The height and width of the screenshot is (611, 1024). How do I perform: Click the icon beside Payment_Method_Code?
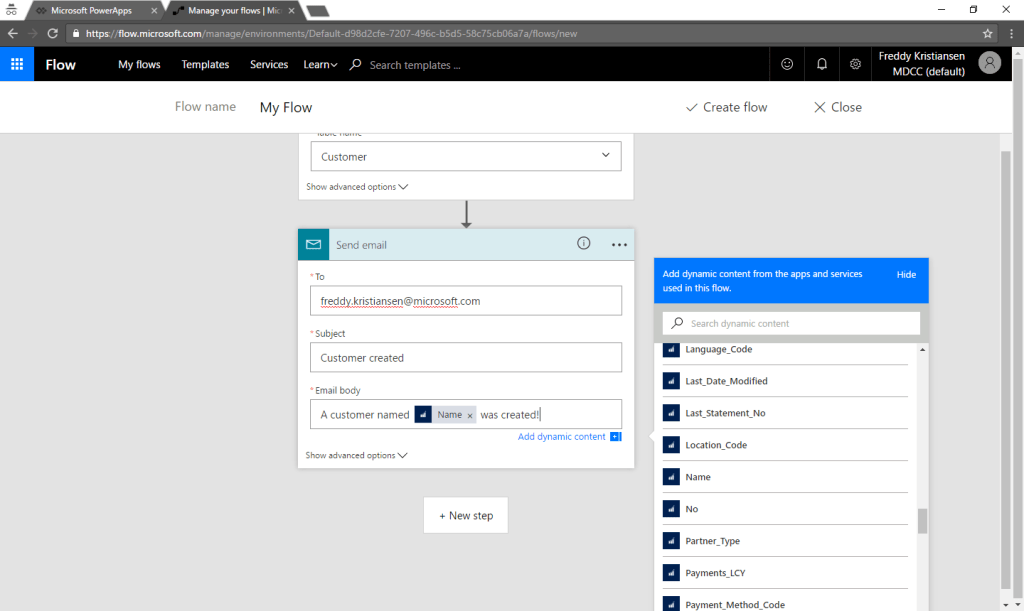coord(671,604)
